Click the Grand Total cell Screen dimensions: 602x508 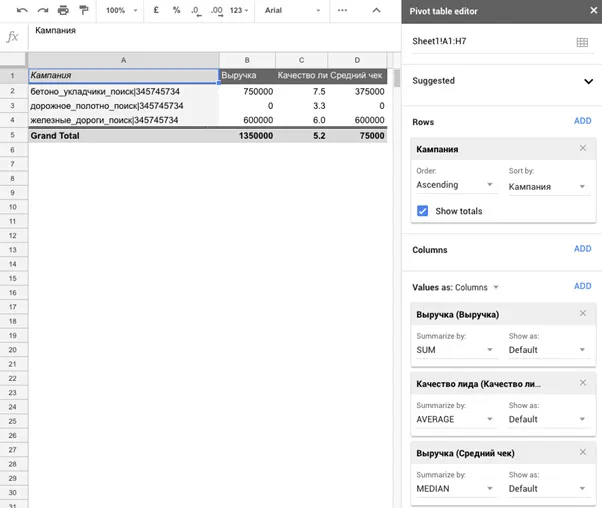123,136
